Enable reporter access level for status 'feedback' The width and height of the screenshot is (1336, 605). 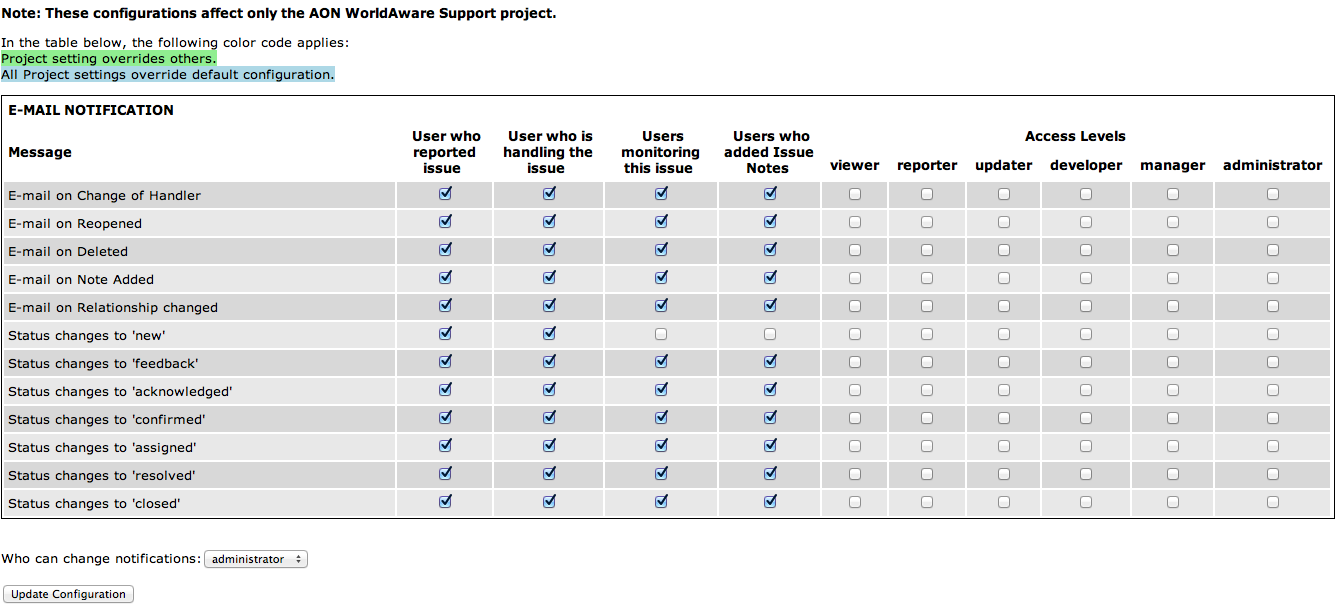coord(927,363)
